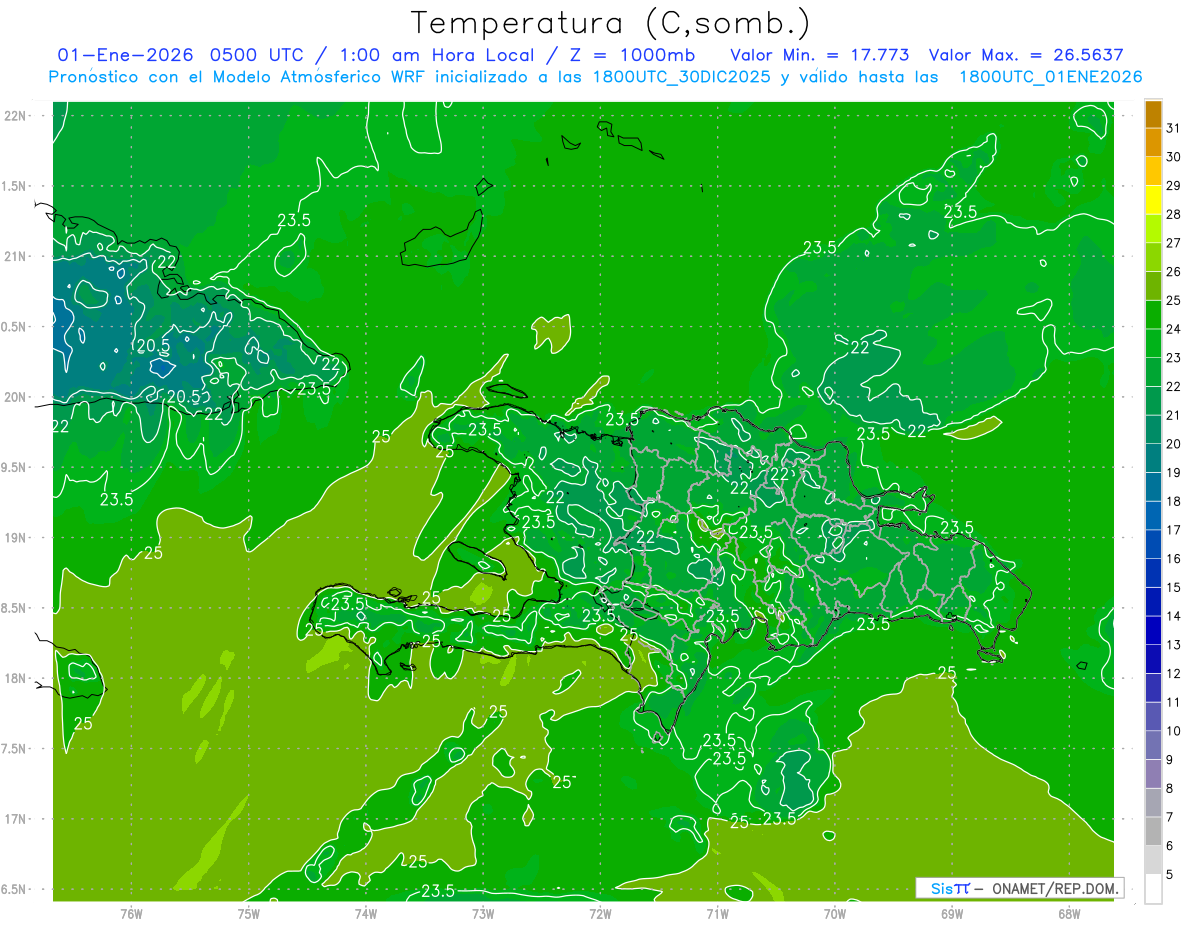Click the legend value "17"

tap(1174, 530)
